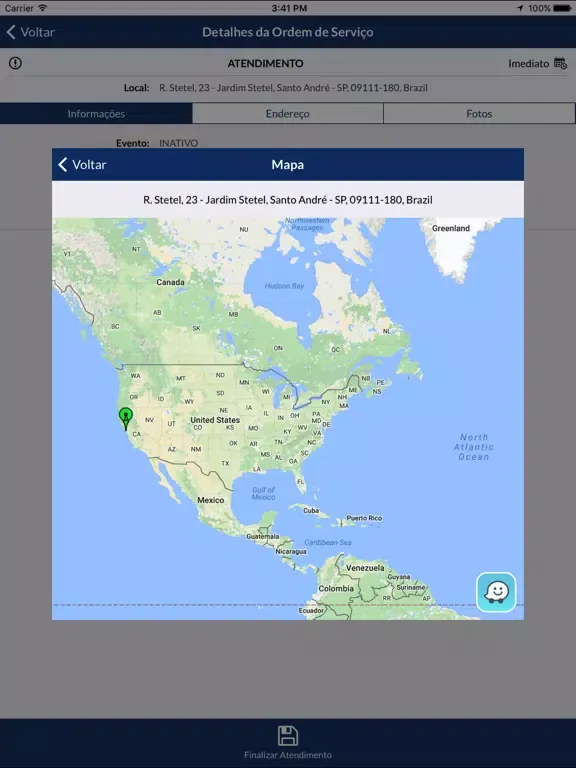
Task: Tap the location arrow icon in status bar
Action: click(520, 8)
